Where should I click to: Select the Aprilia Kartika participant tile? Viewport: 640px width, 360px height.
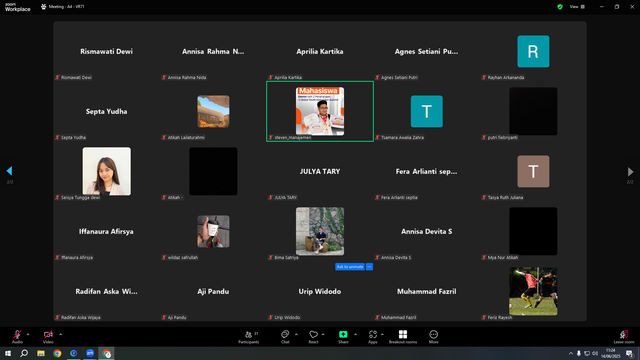click(x=320, y=51)
